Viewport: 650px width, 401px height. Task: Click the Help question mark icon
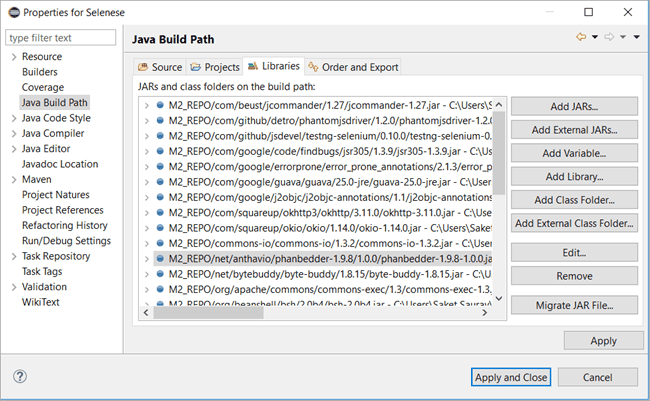click(x=19, y=377)
